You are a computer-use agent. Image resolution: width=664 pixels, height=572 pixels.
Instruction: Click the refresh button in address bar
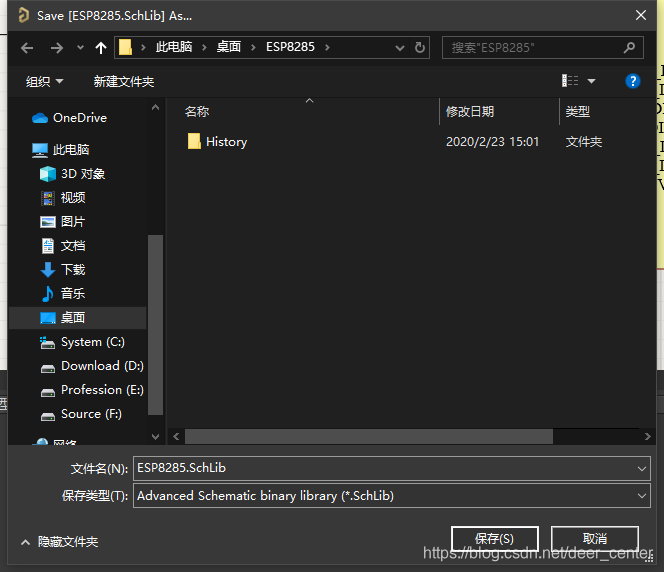click(x=421, y=47)
